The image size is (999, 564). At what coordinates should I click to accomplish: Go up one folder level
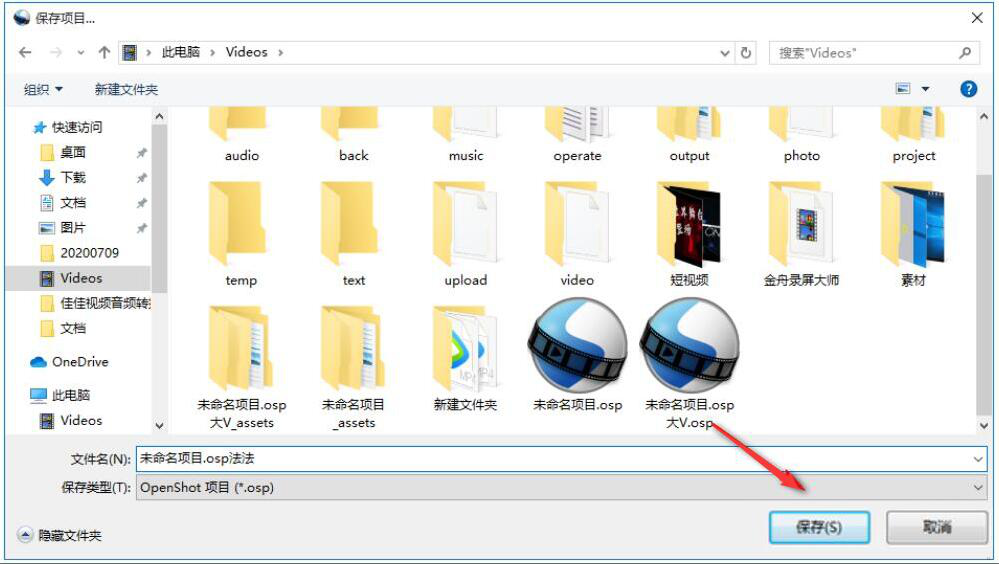(x=104, y=52)
